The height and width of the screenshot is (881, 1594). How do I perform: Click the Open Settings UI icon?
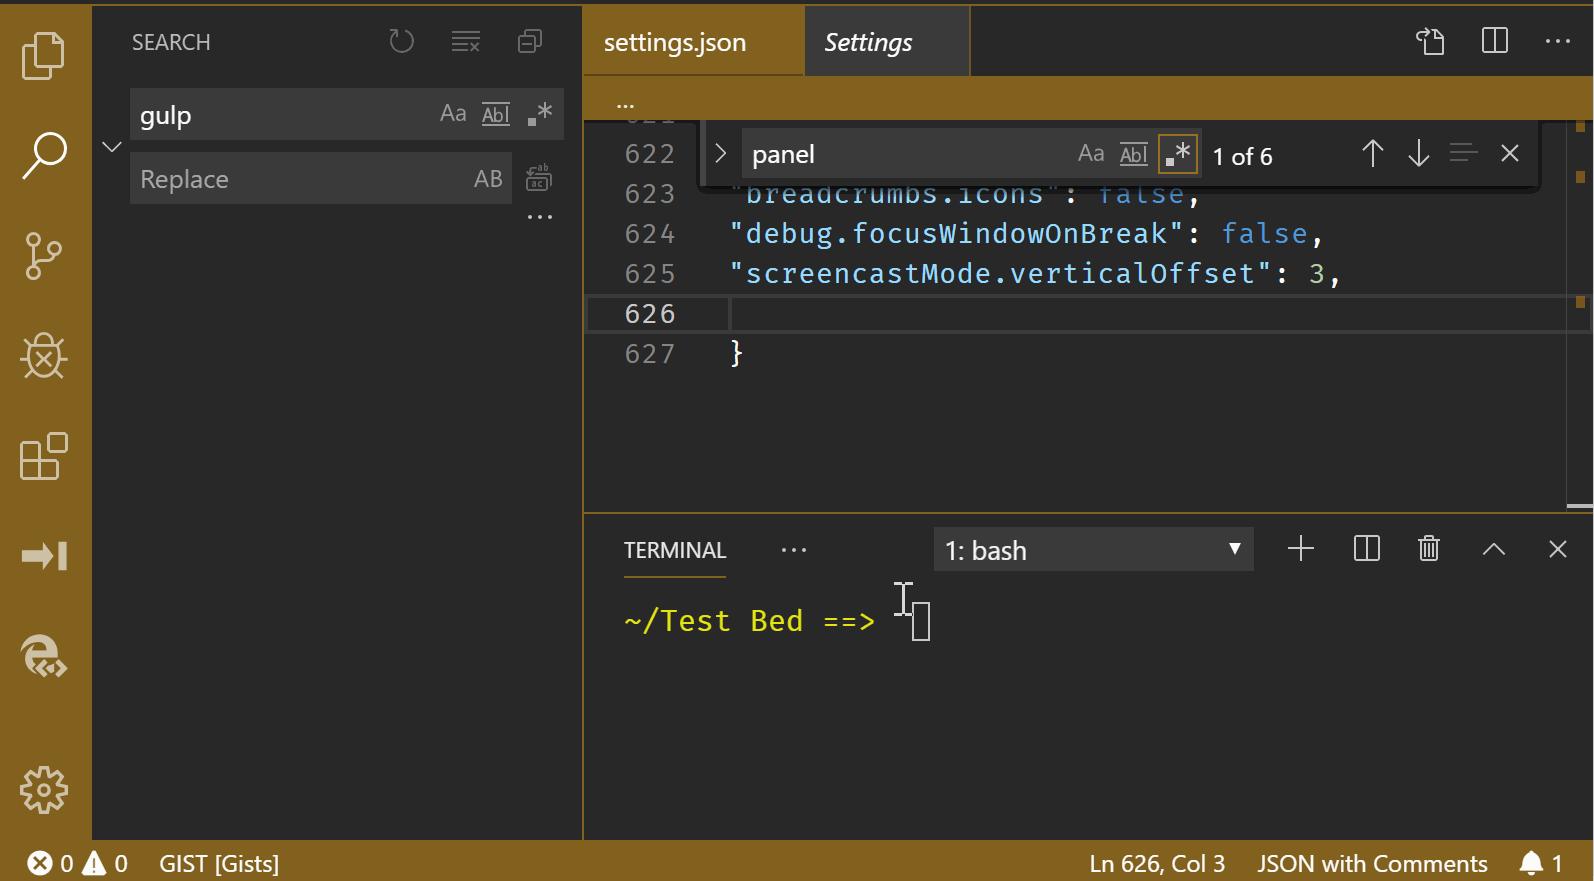pos(1431,41)
